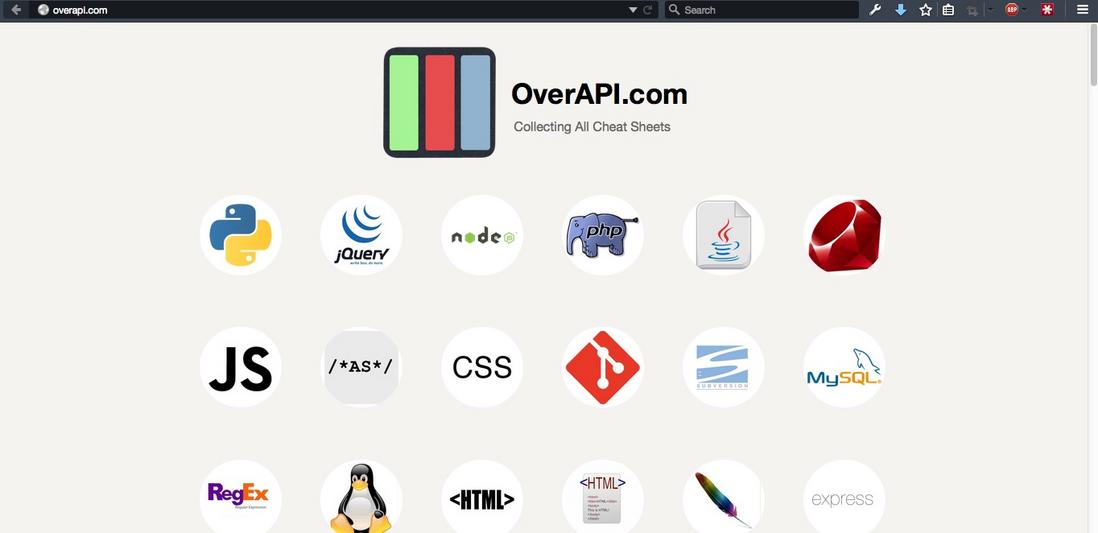Open the Java cheat sheet icon
Screen dimensions: 1098x533
723,235
